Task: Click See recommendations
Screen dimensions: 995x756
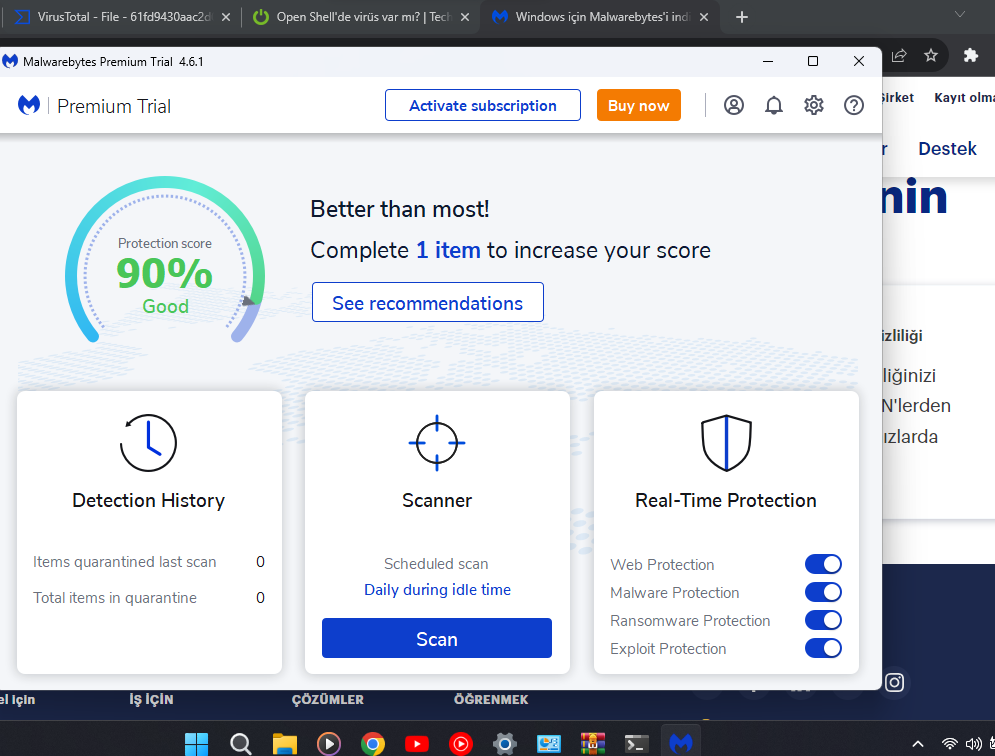Action: click(x=428, y=303)
